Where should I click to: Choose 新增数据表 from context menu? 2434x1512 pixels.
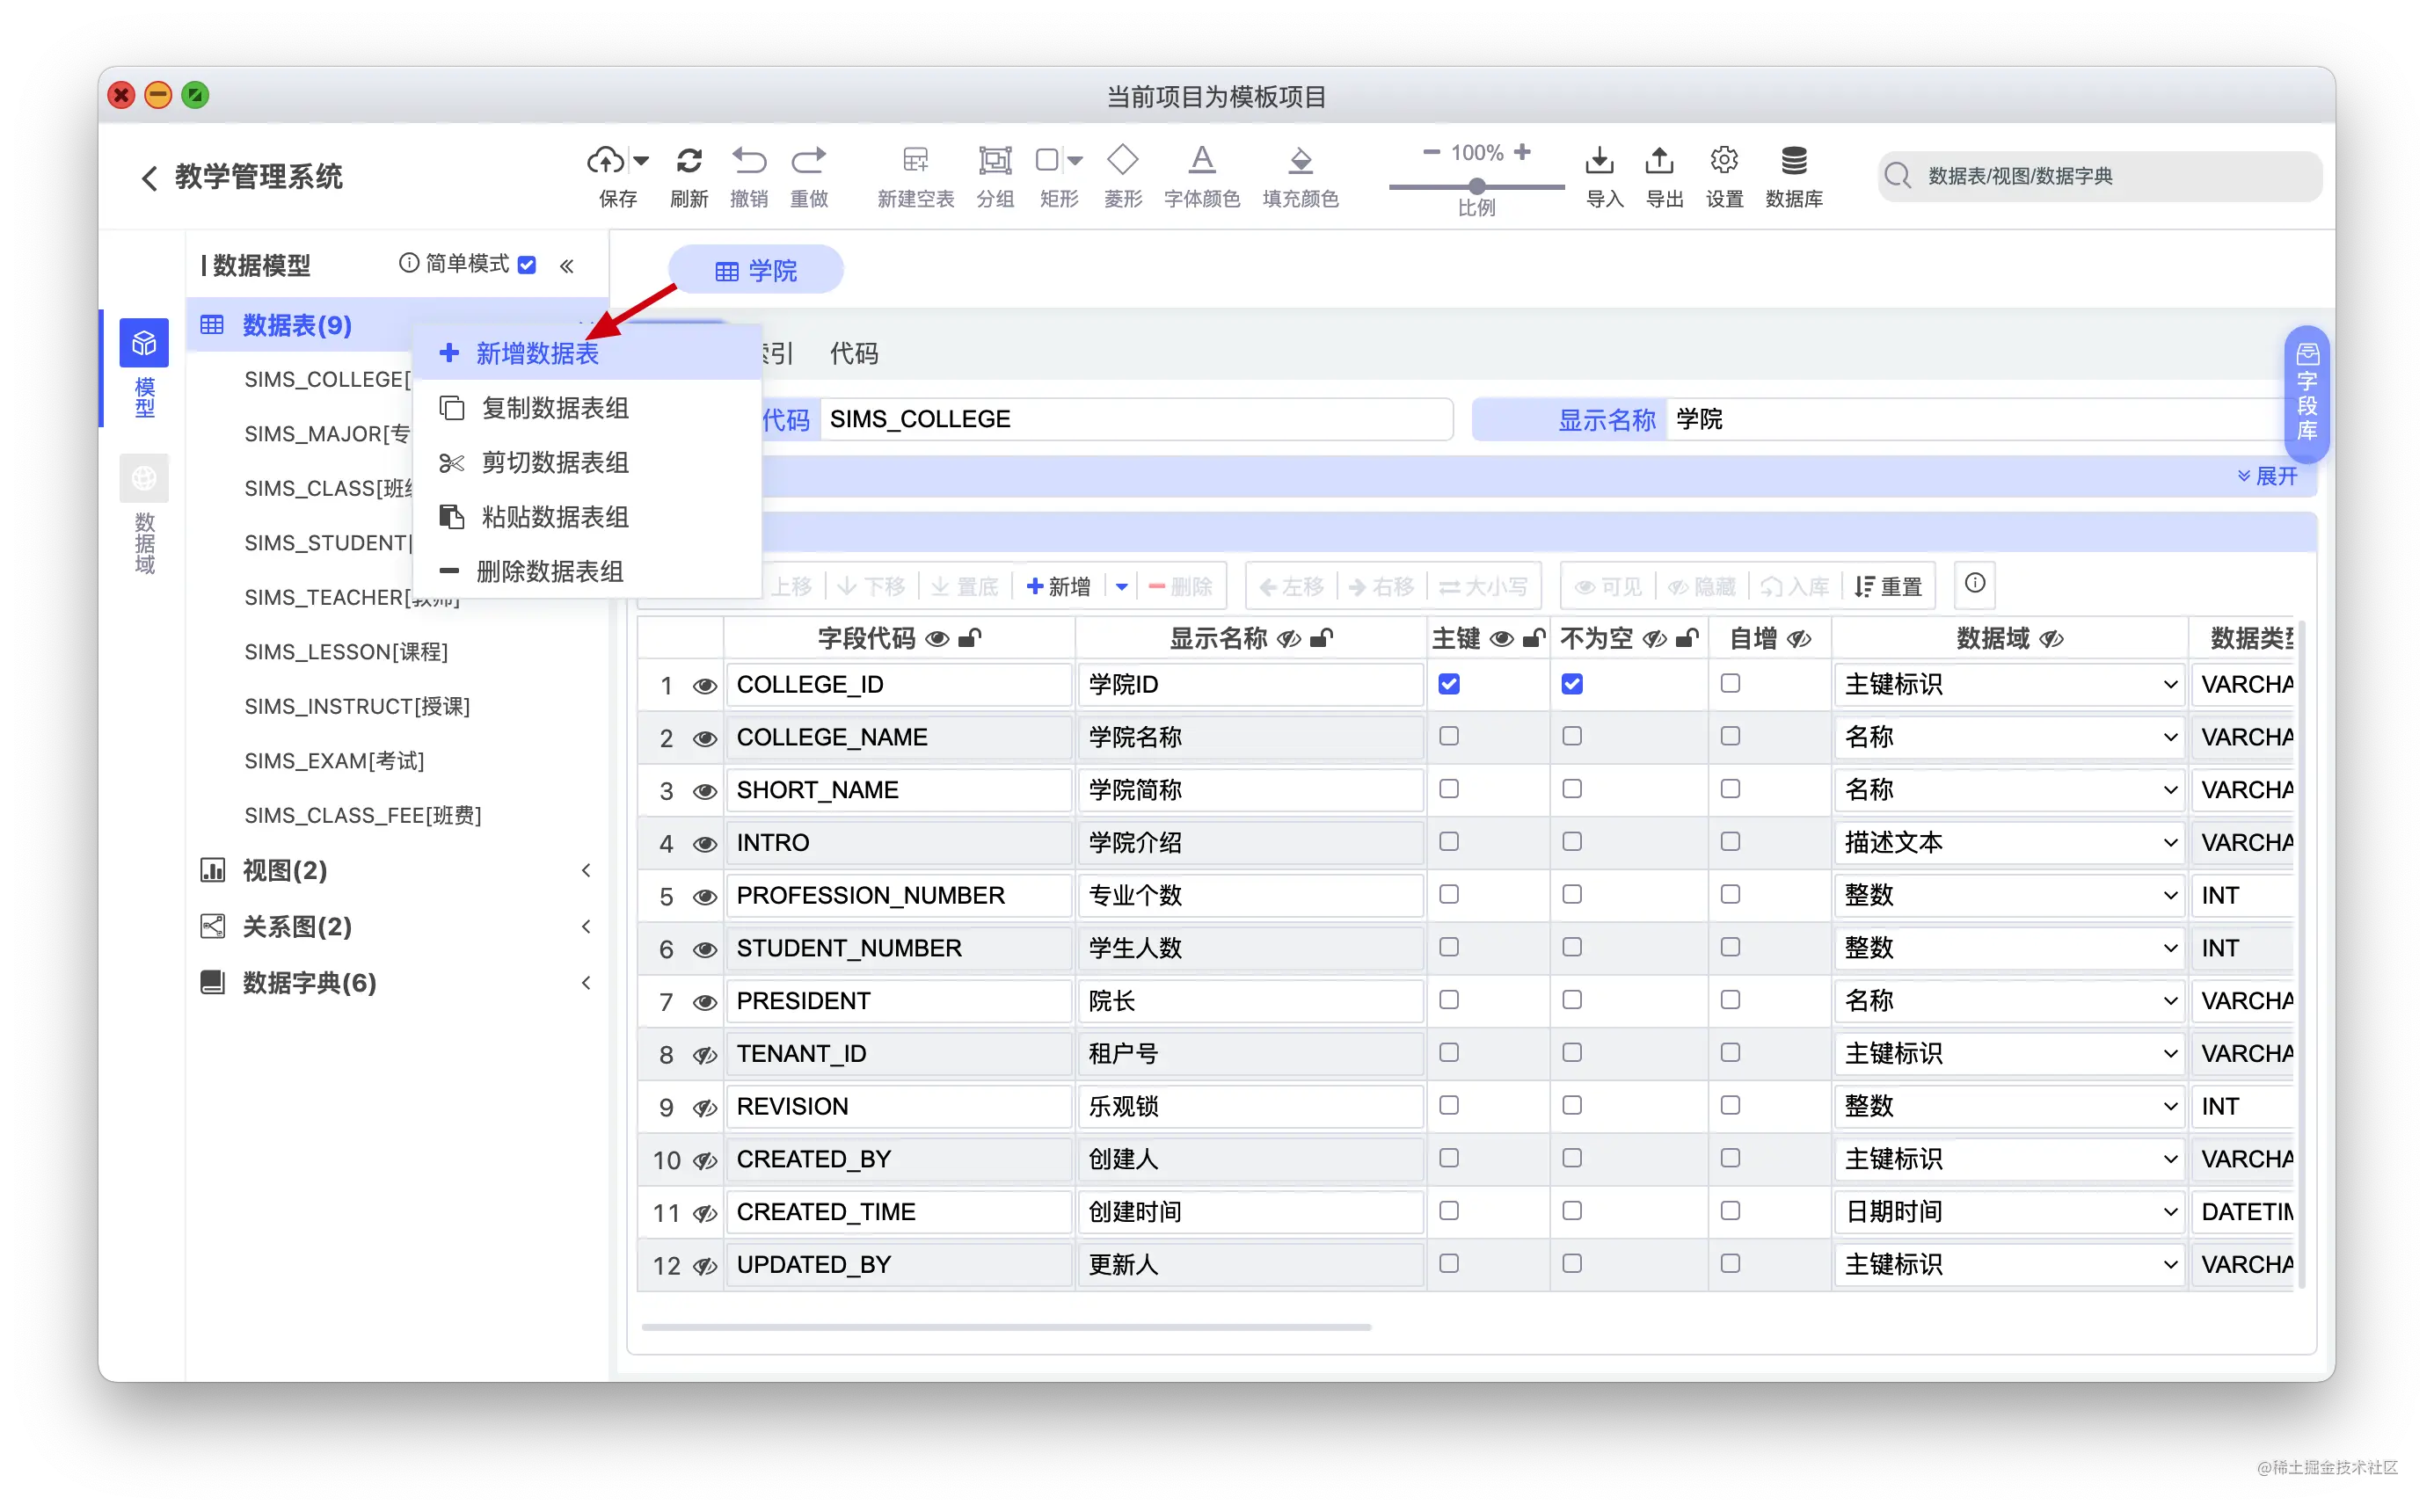537,353
